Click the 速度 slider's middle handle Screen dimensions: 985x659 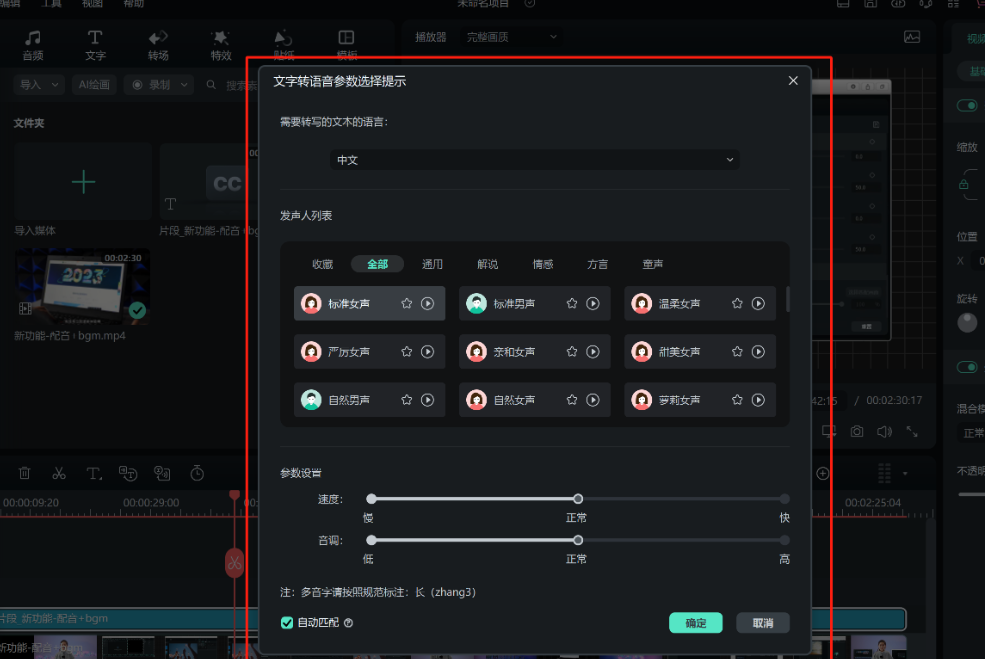(x=578, y=499)
